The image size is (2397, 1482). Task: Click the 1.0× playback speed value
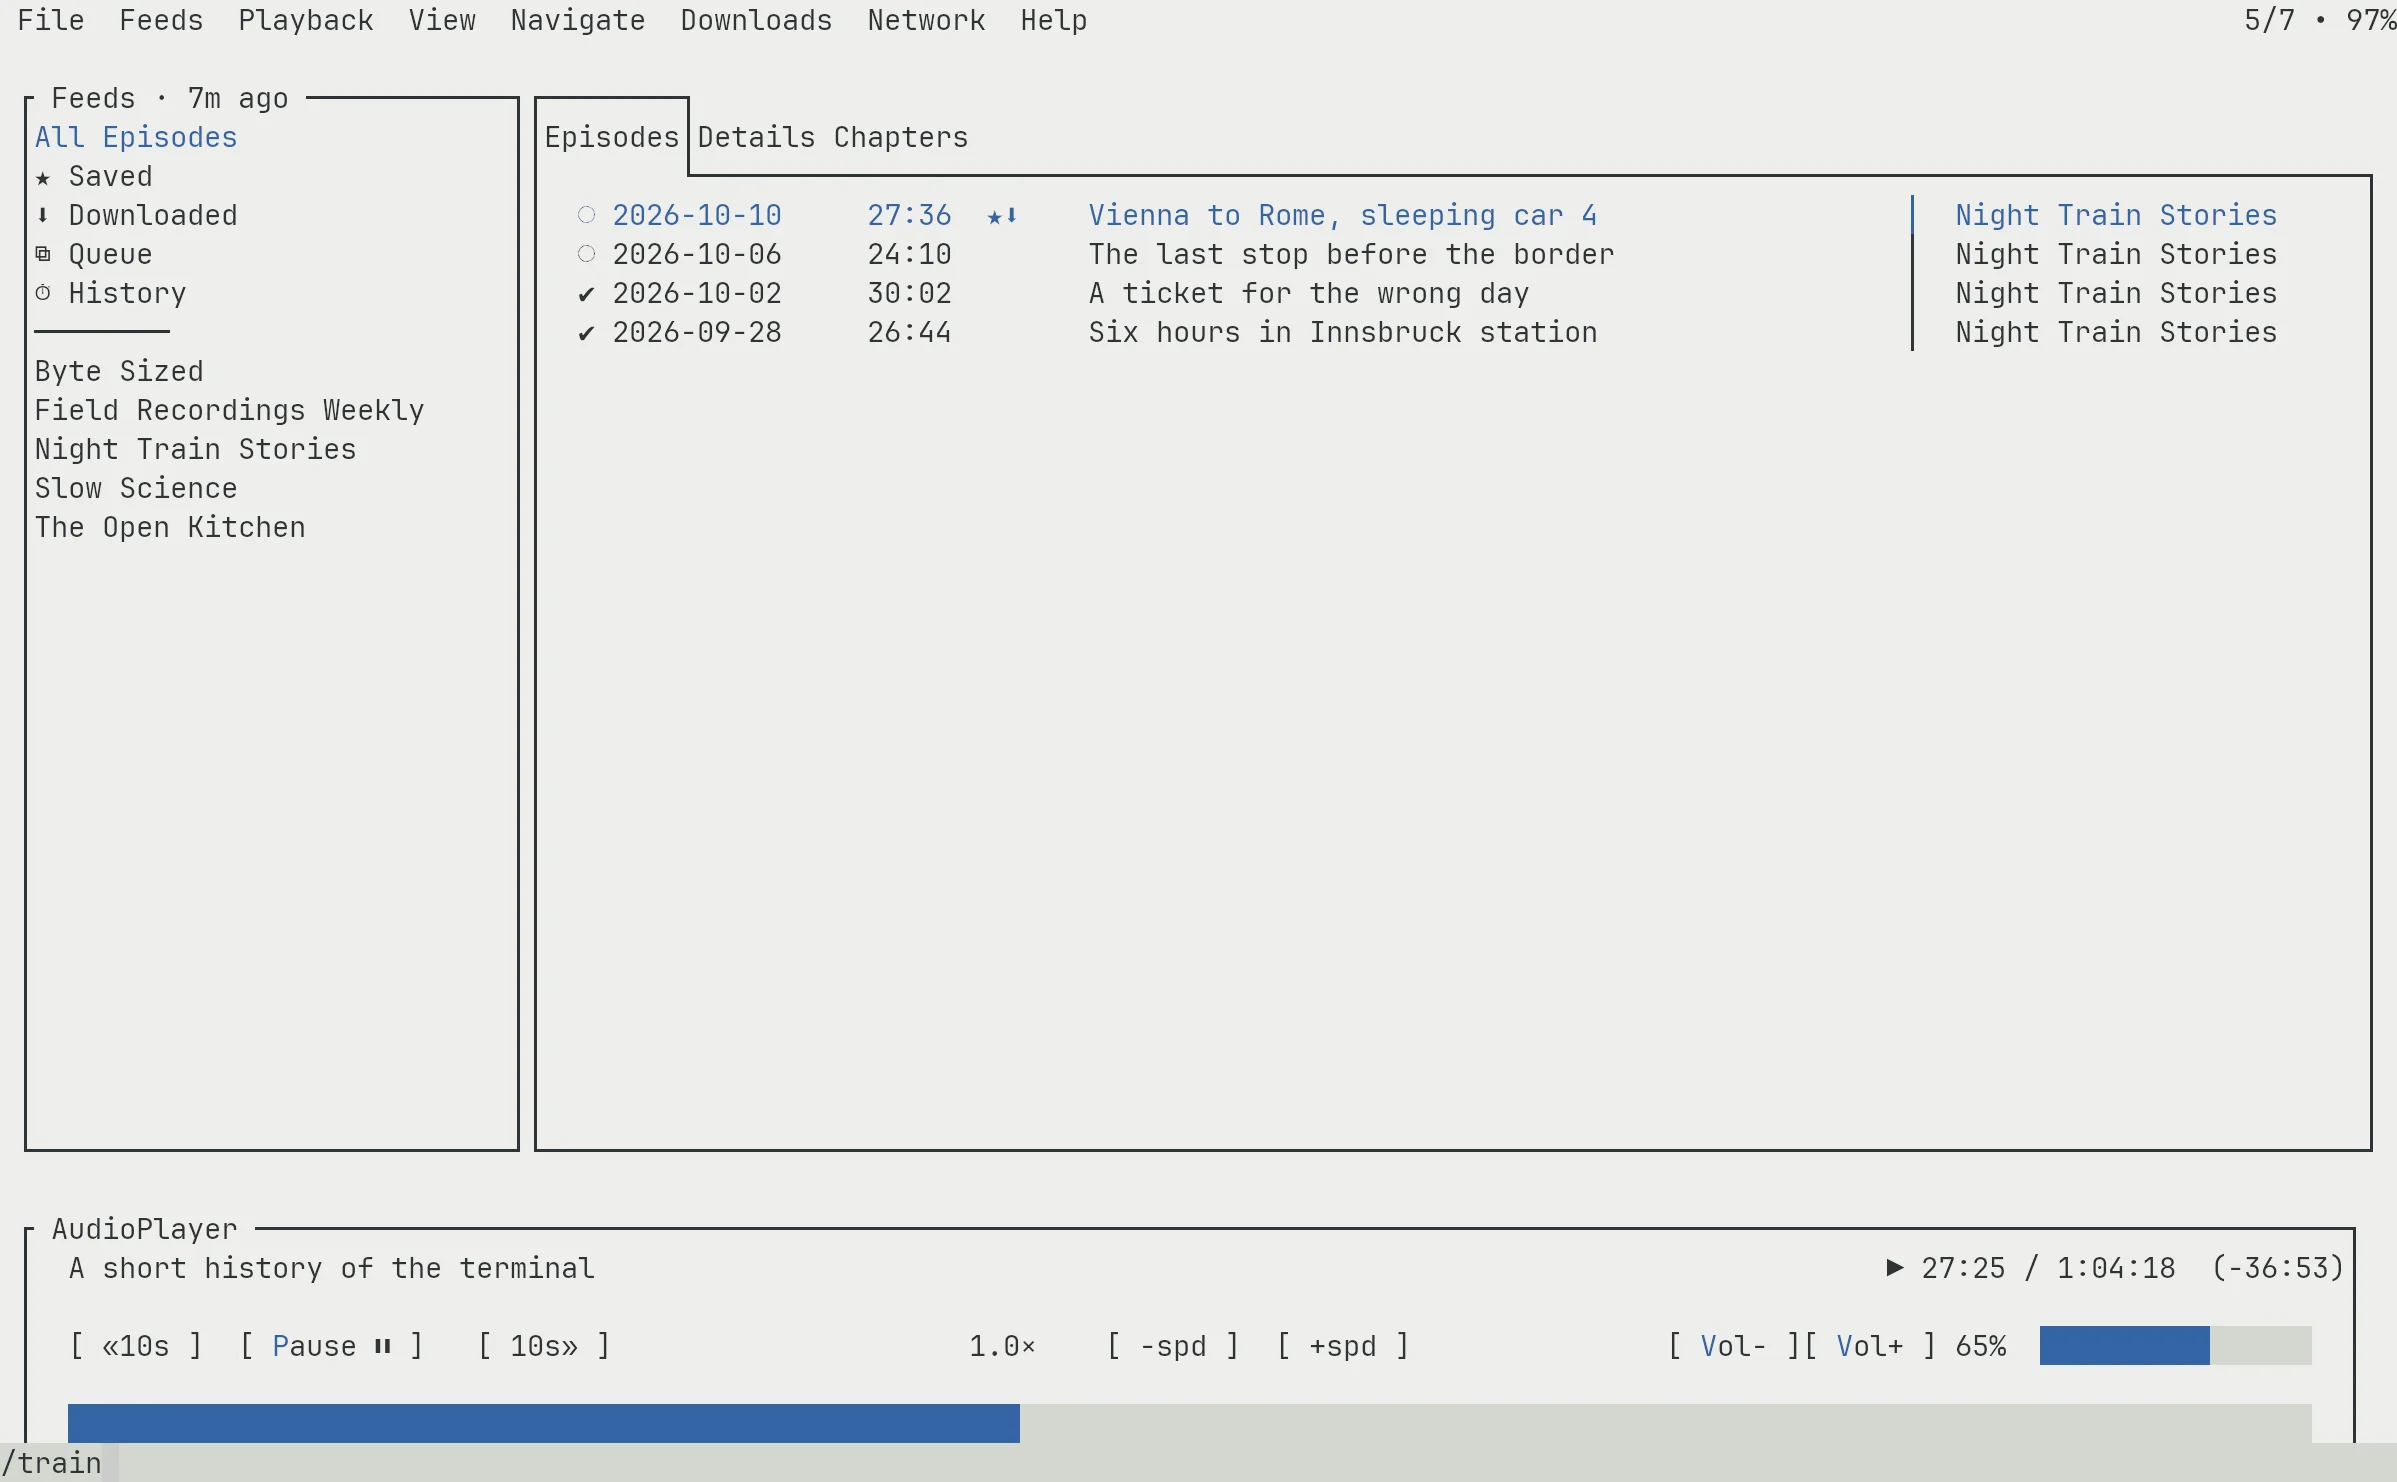pos(1003,1346)
